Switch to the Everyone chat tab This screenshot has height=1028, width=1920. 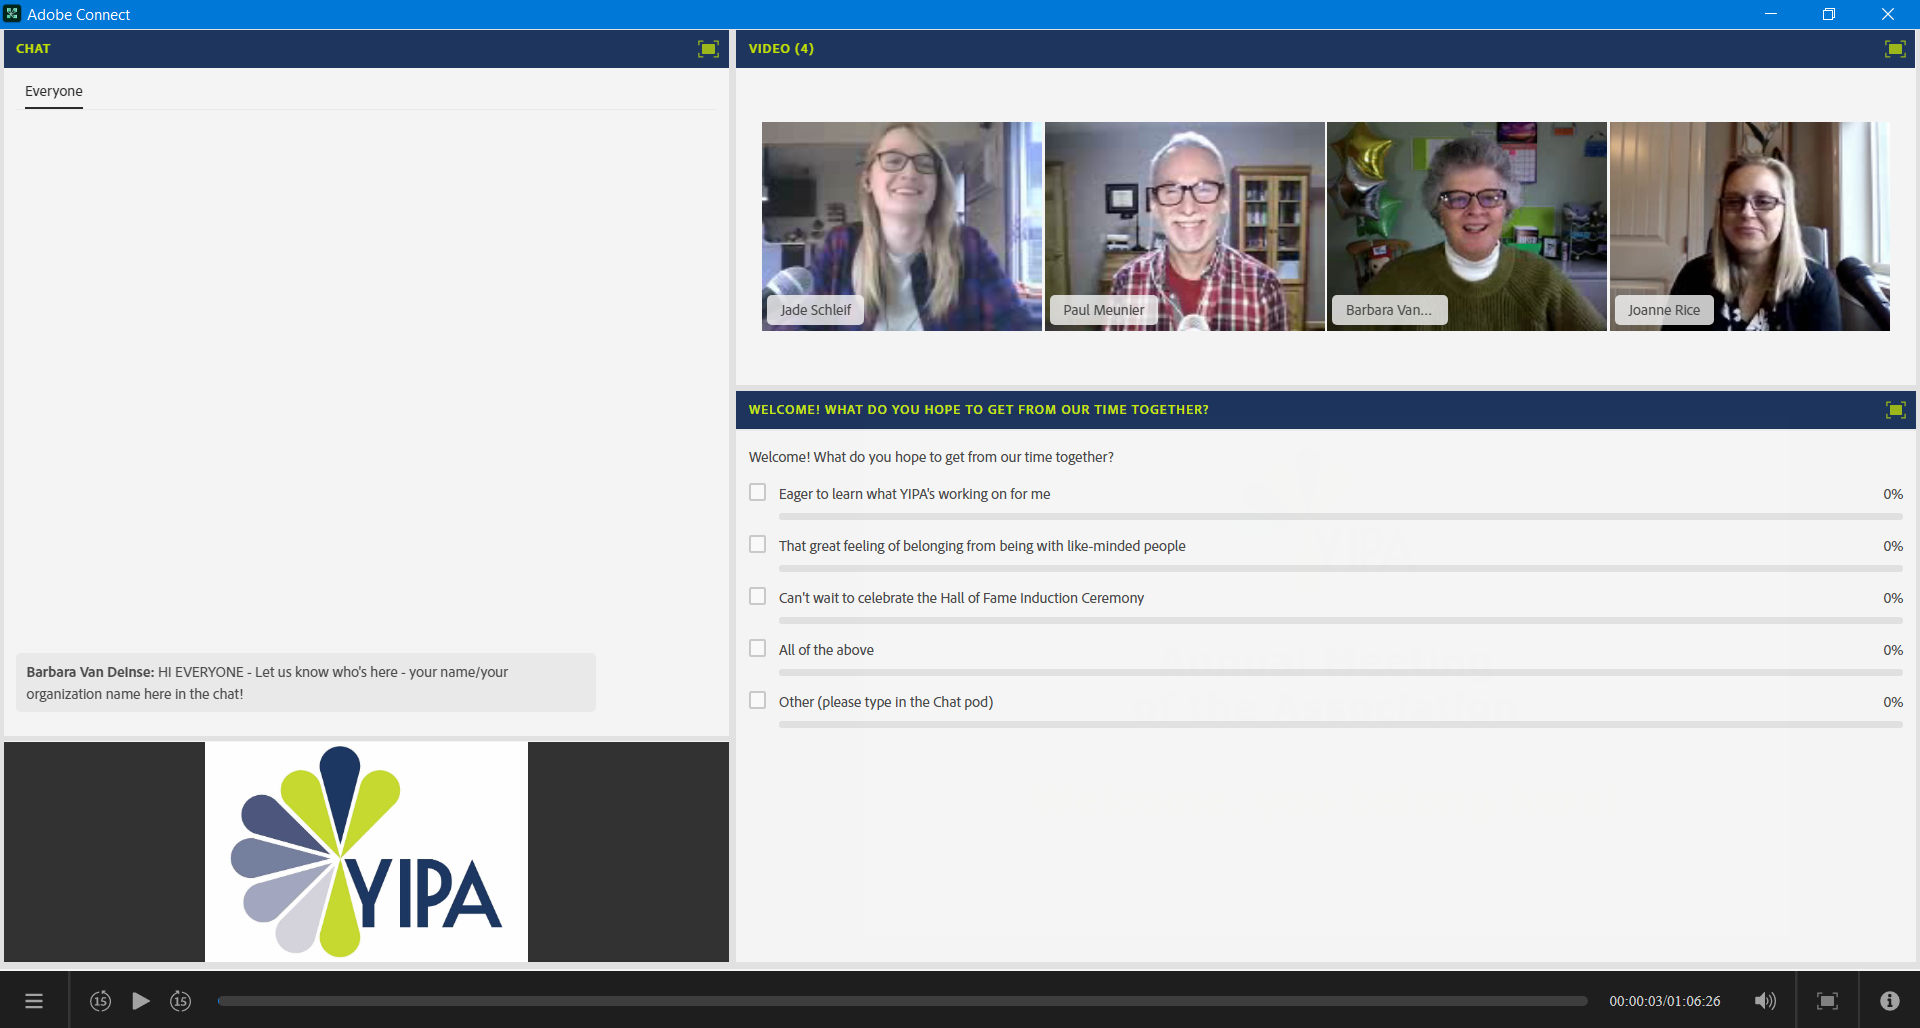[53, 91]
